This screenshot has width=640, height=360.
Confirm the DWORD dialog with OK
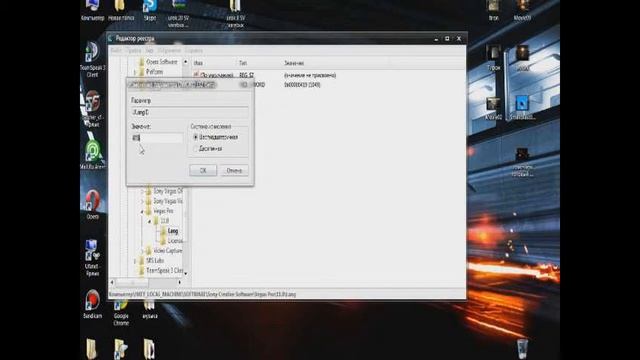coord(203,170)
